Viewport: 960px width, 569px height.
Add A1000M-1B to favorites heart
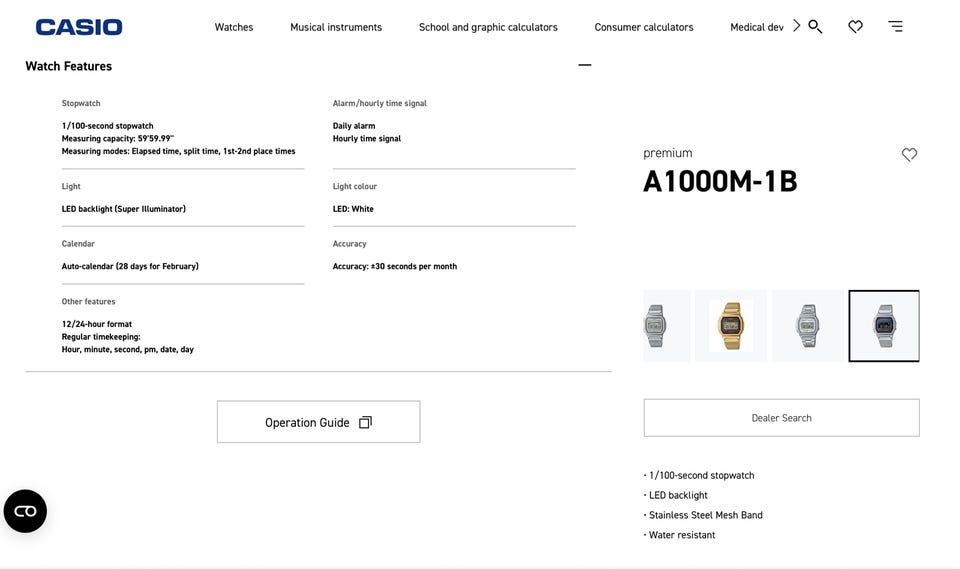point(909,154)
